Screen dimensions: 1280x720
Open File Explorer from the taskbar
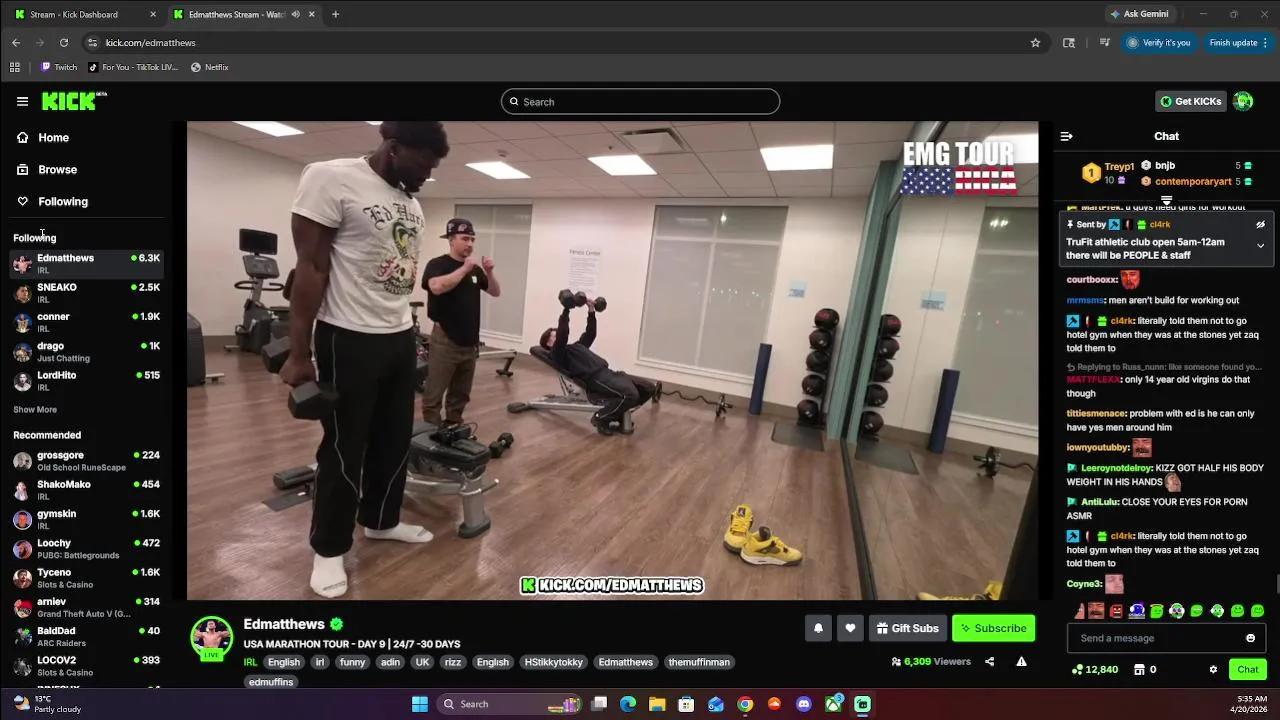657,704
